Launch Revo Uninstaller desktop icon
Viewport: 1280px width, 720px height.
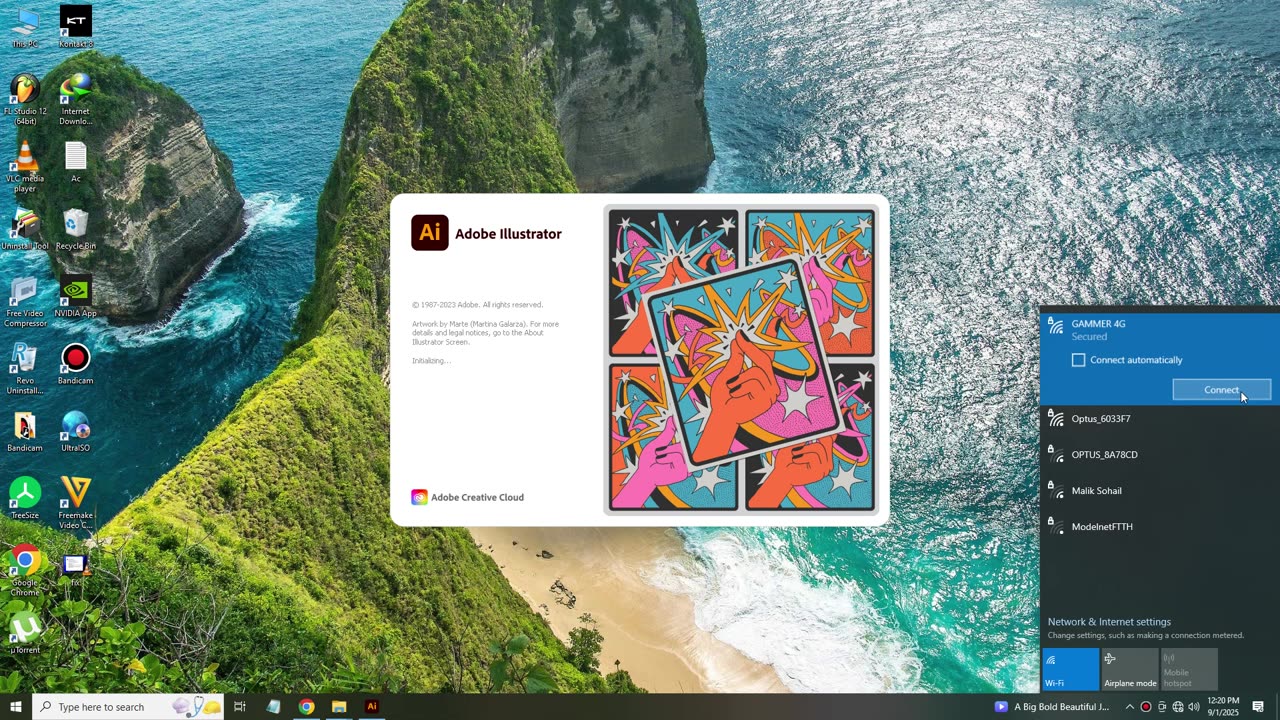[x=25, y=369]
